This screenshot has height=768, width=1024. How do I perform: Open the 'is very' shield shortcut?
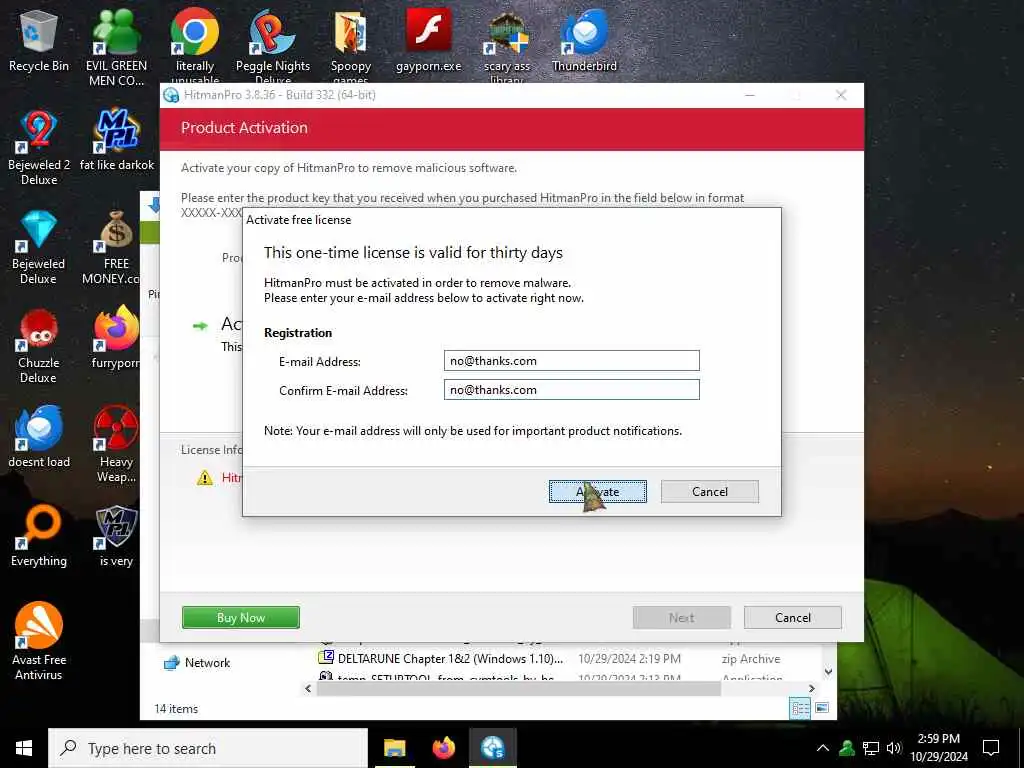point(116,536)
